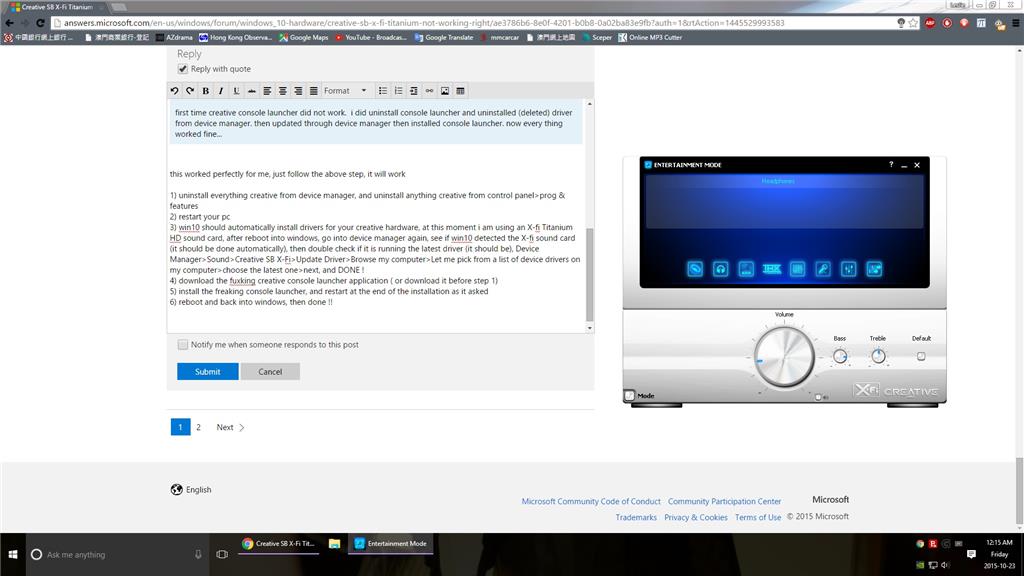Open THX settings in Entertainment Mode
Image resolution: width=1024 pixels, height=576 pixels.
pyautogui.click(x=772, y=269)
